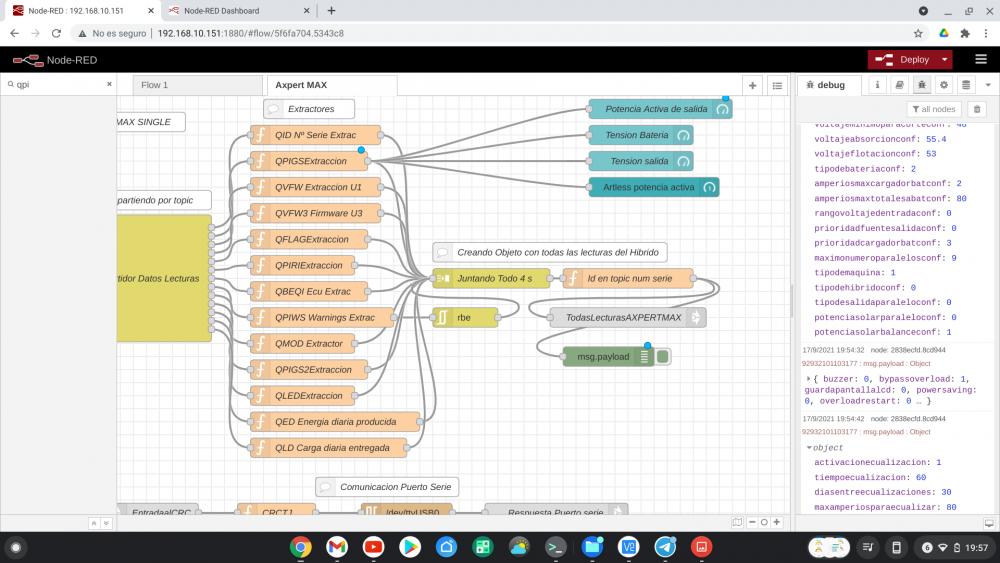The image size is (1000, 563).
Task: Open the info sidebar tab icon
Action: point(878,85)
